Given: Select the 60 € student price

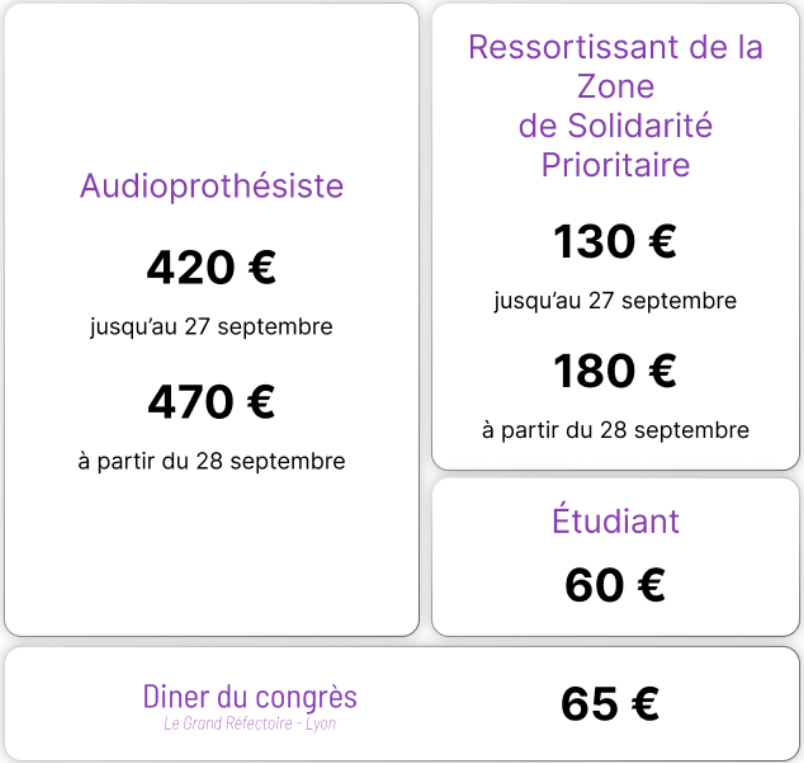Looking at the screenshot, I should point(615,585).
